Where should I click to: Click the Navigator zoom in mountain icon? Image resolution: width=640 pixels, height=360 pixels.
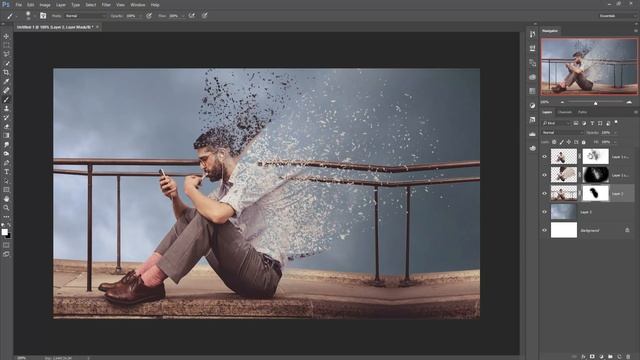click(x=629, y=102)
